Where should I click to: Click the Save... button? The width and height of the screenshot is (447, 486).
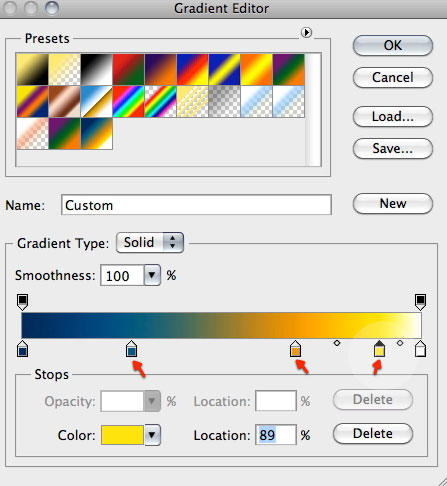coord(393,148)
